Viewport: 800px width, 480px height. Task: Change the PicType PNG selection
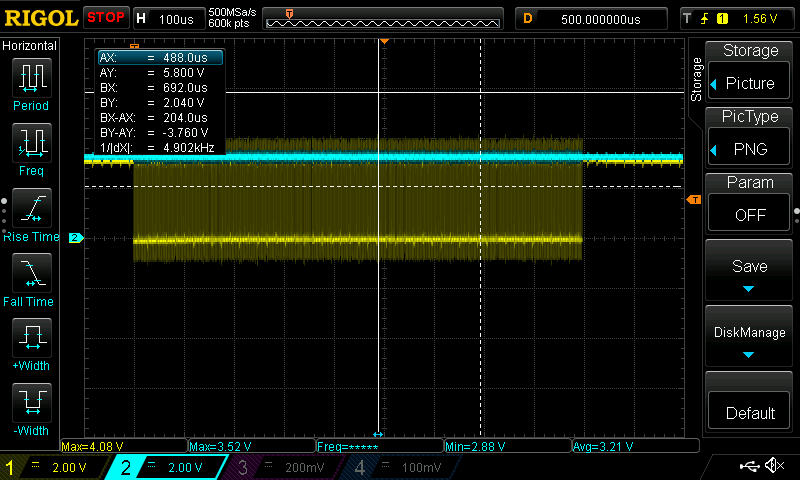pos(750,135)
